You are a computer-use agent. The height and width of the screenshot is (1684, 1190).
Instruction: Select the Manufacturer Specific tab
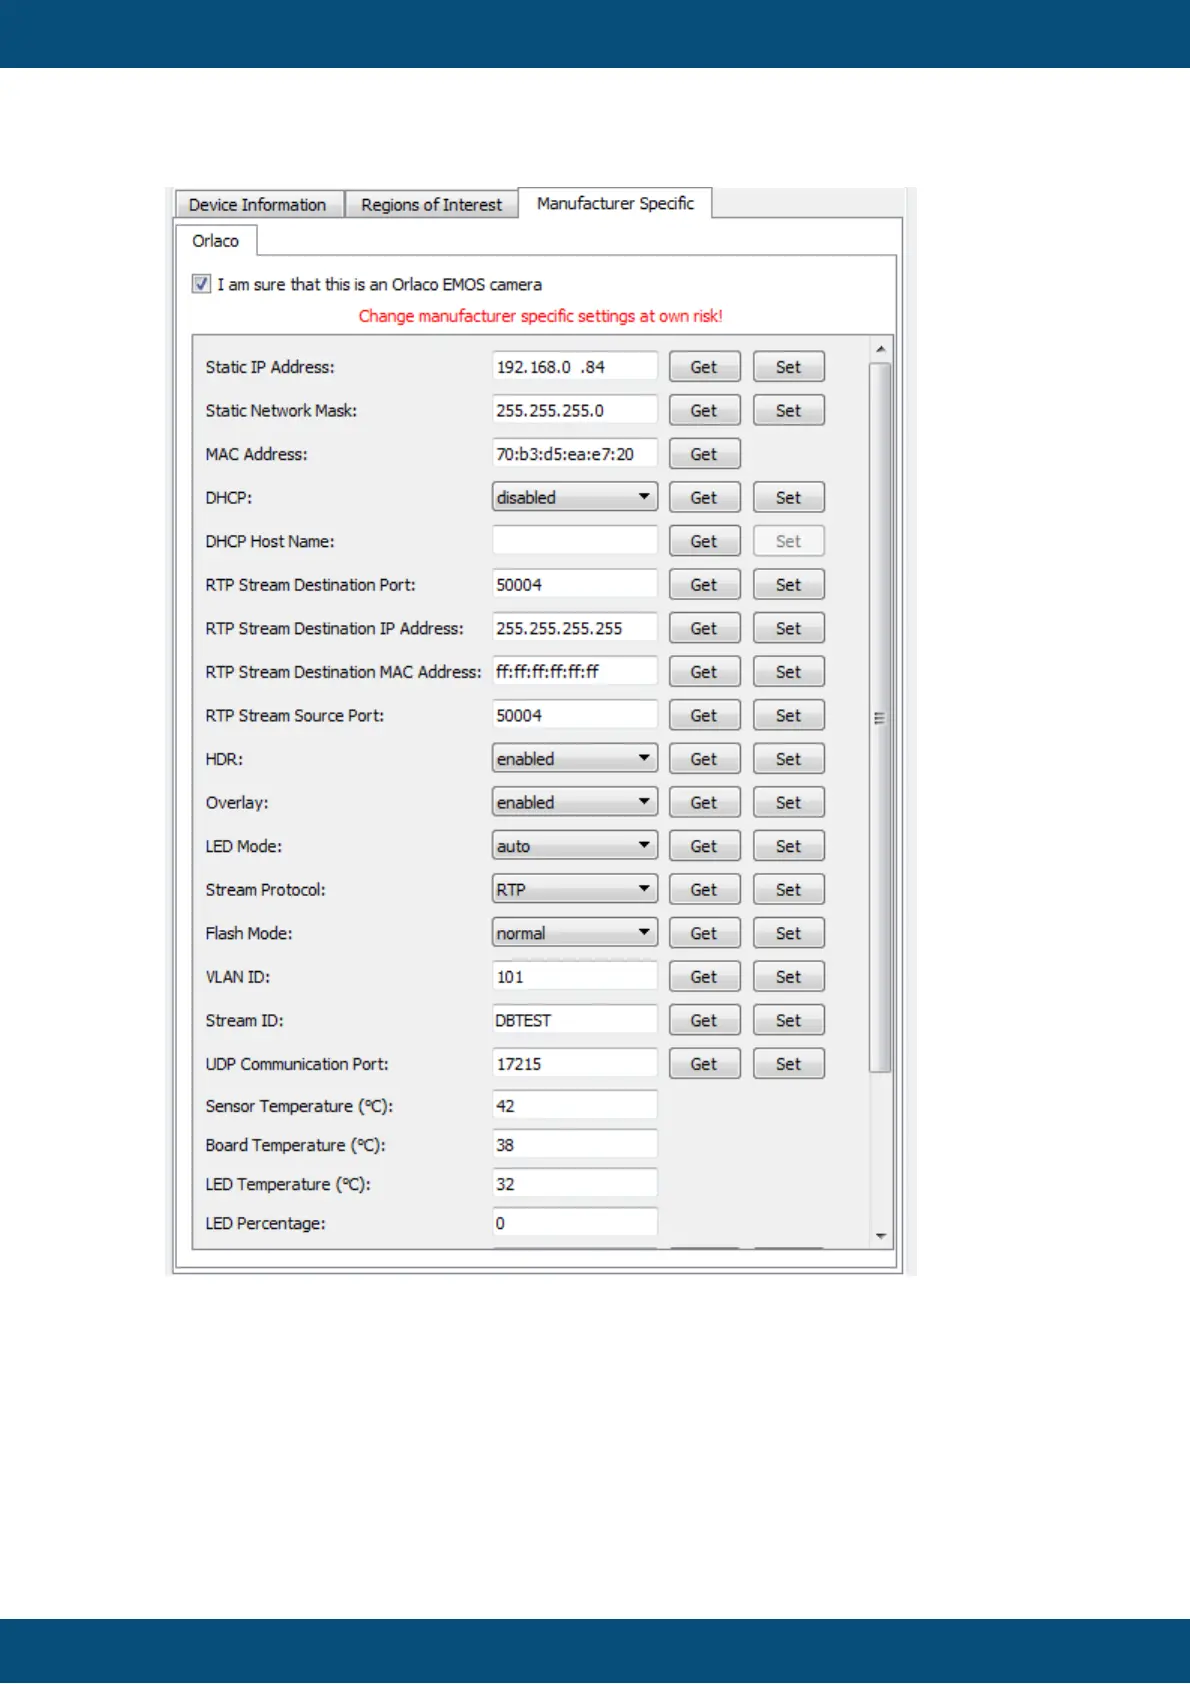pyautogui.click(x=615, y=203)
